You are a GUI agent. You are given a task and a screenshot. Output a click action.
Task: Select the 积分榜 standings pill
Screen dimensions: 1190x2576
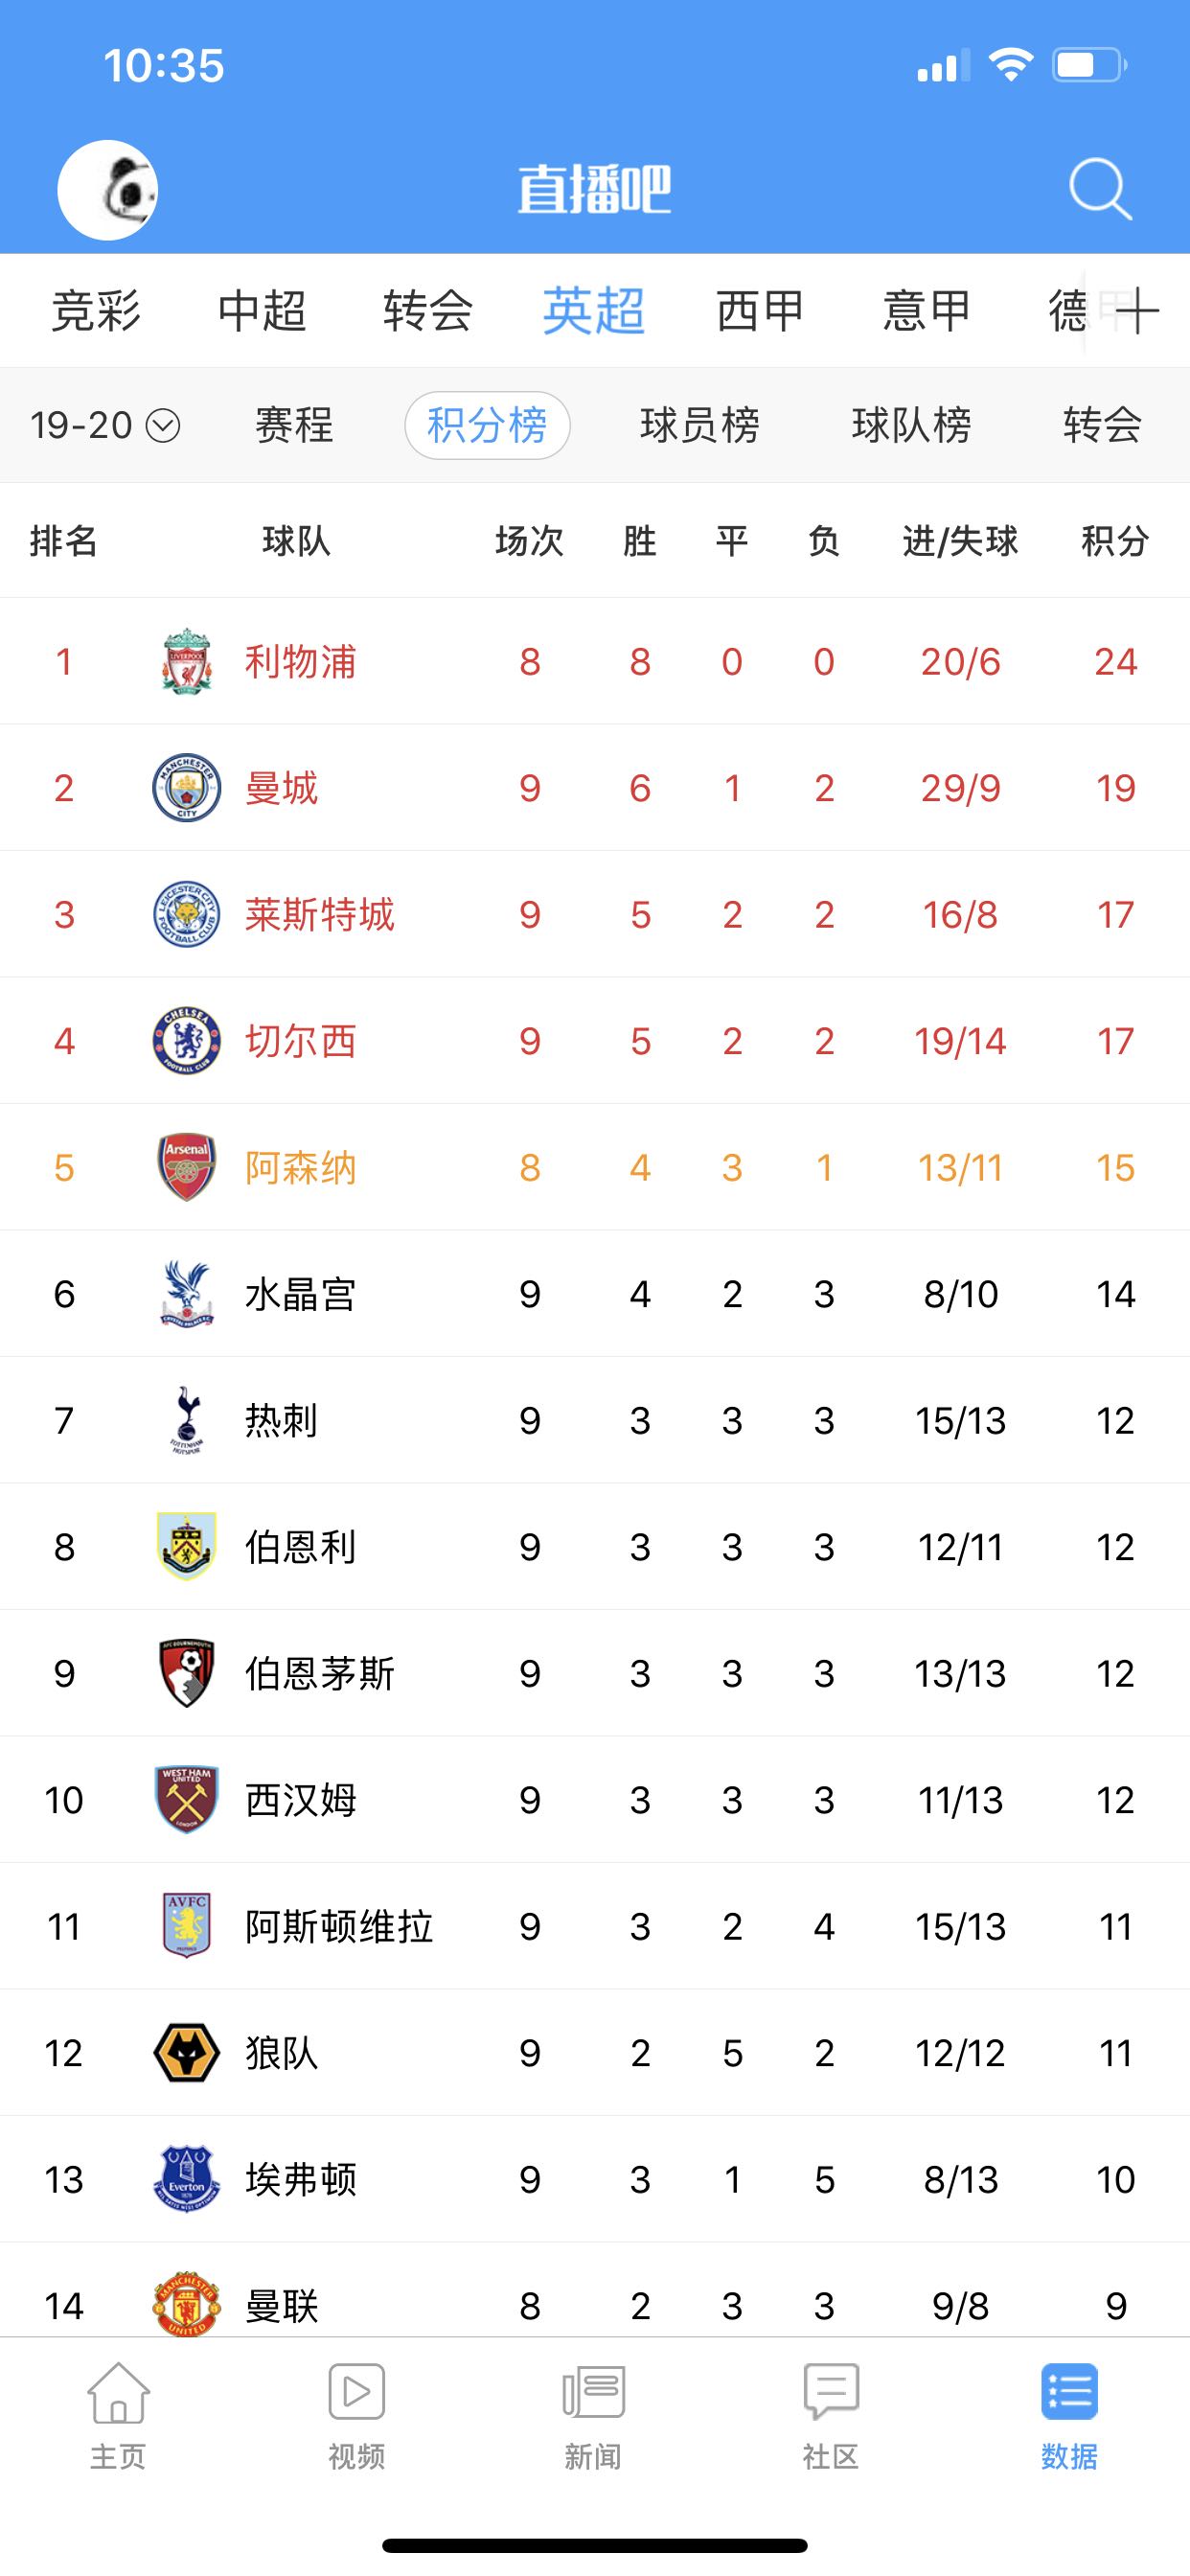[x=487, y=426]
